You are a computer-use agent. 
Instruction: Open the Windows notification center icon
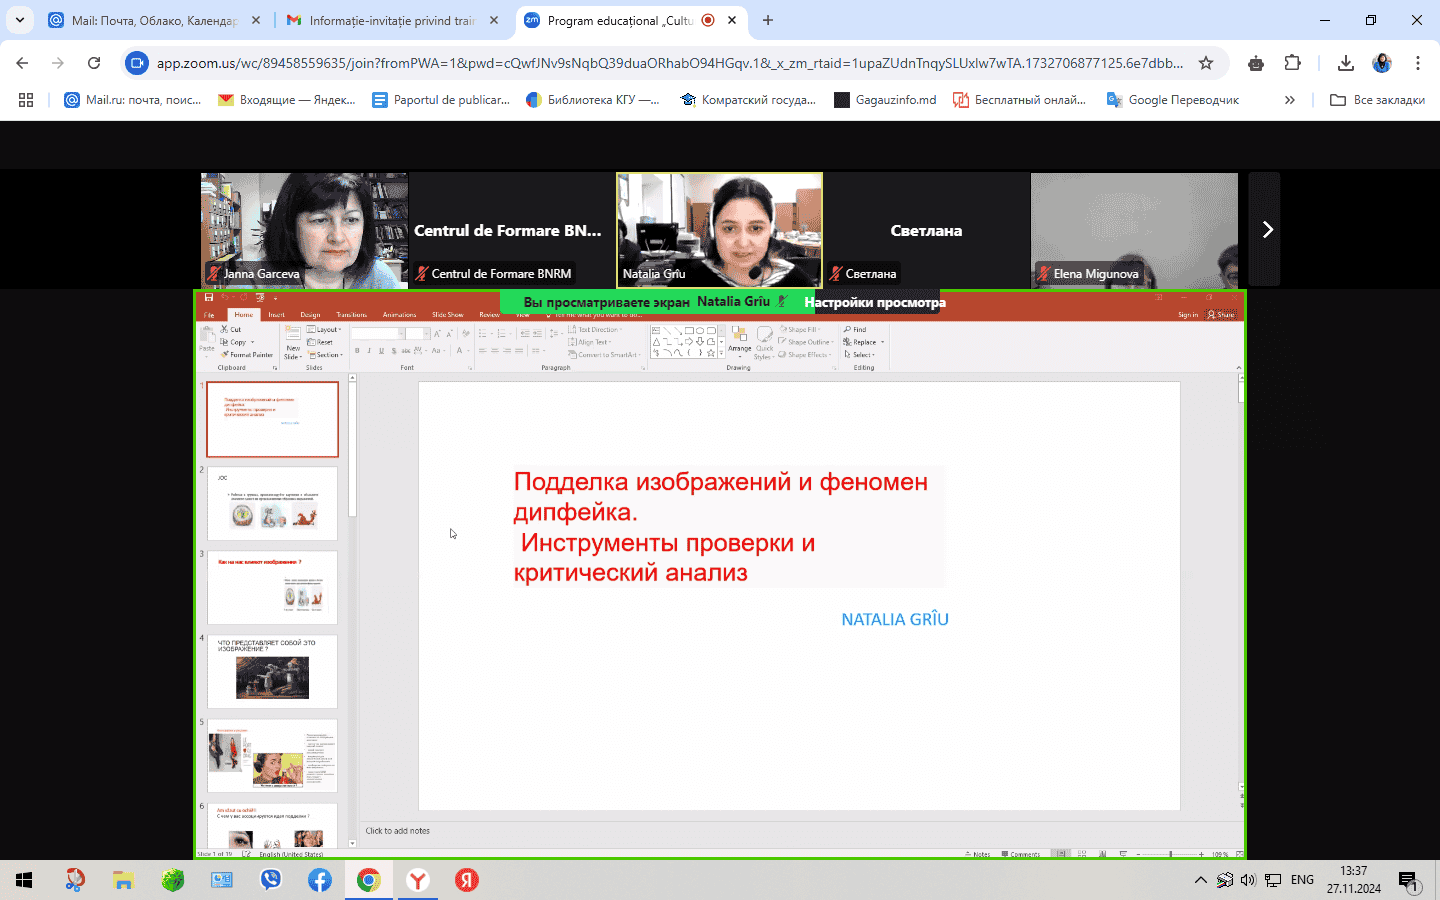coord(1409,881)
